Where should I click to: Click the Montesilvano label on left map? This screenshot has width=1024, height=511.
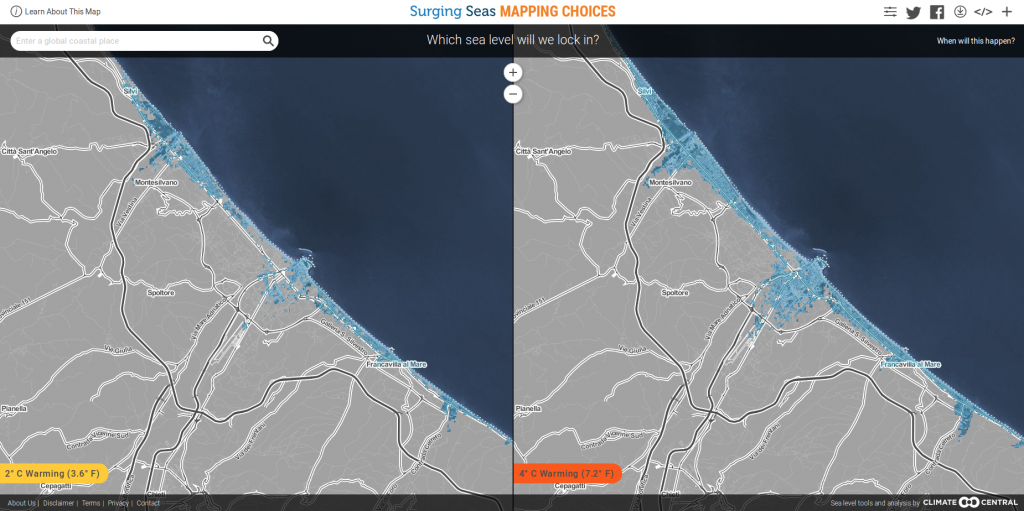tap(156, 183)
